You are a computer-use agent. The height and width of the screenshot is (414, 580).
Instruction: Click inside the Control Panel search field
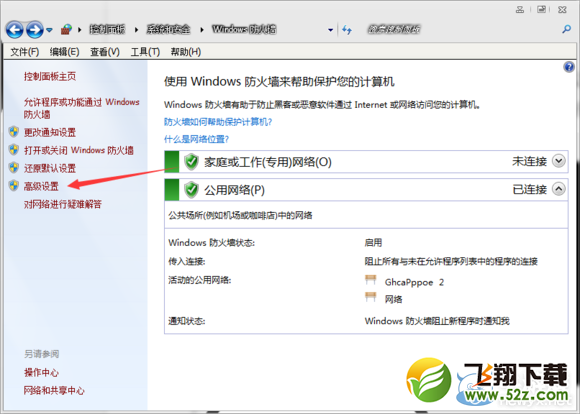coord(461,29)
